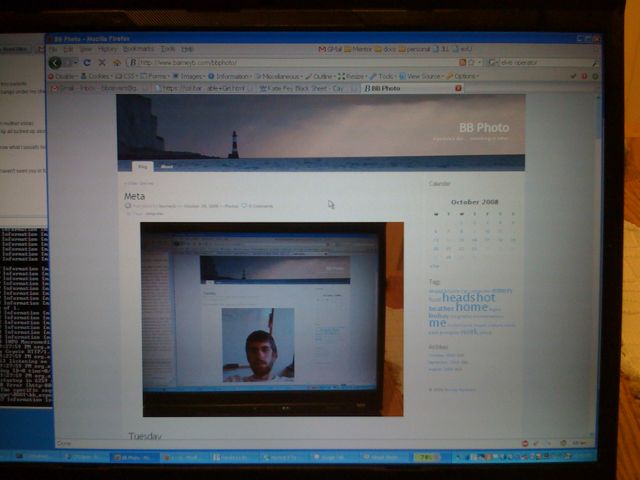Click the green battery indicator in taskbar
Viewport: 640px width, 480px height.
coord(427,458)
